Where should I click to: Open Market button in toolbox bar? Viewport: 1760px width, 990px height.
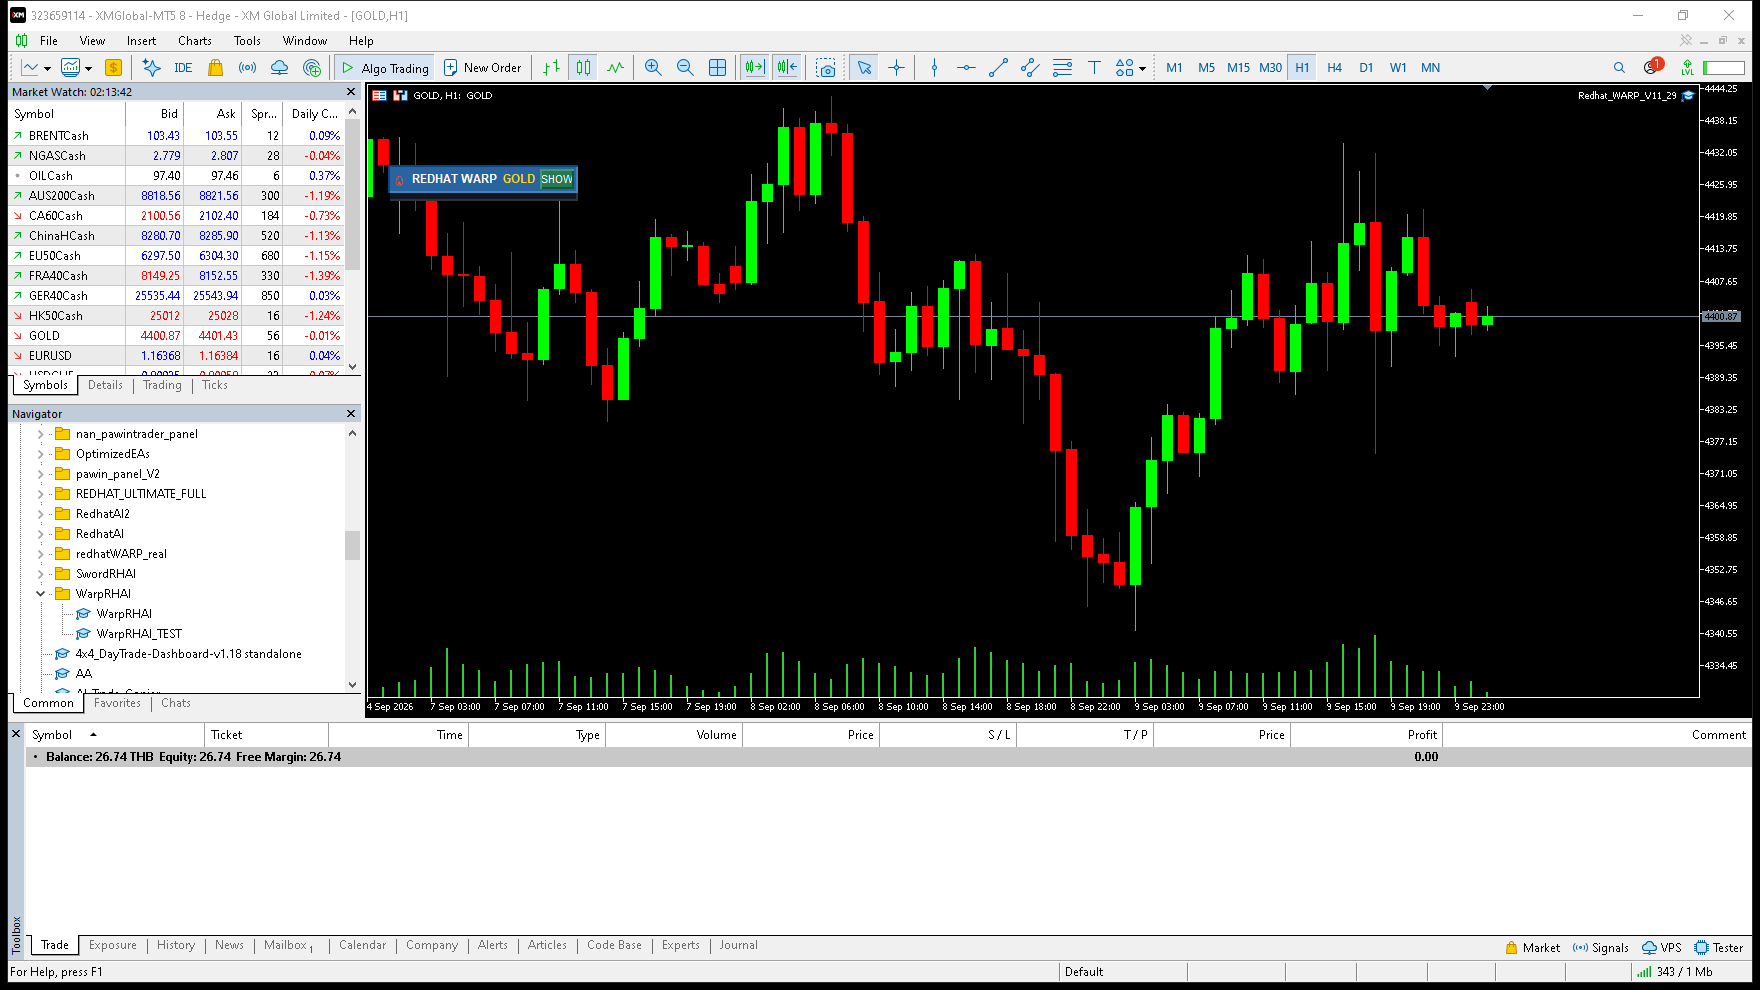(1532, 948)
